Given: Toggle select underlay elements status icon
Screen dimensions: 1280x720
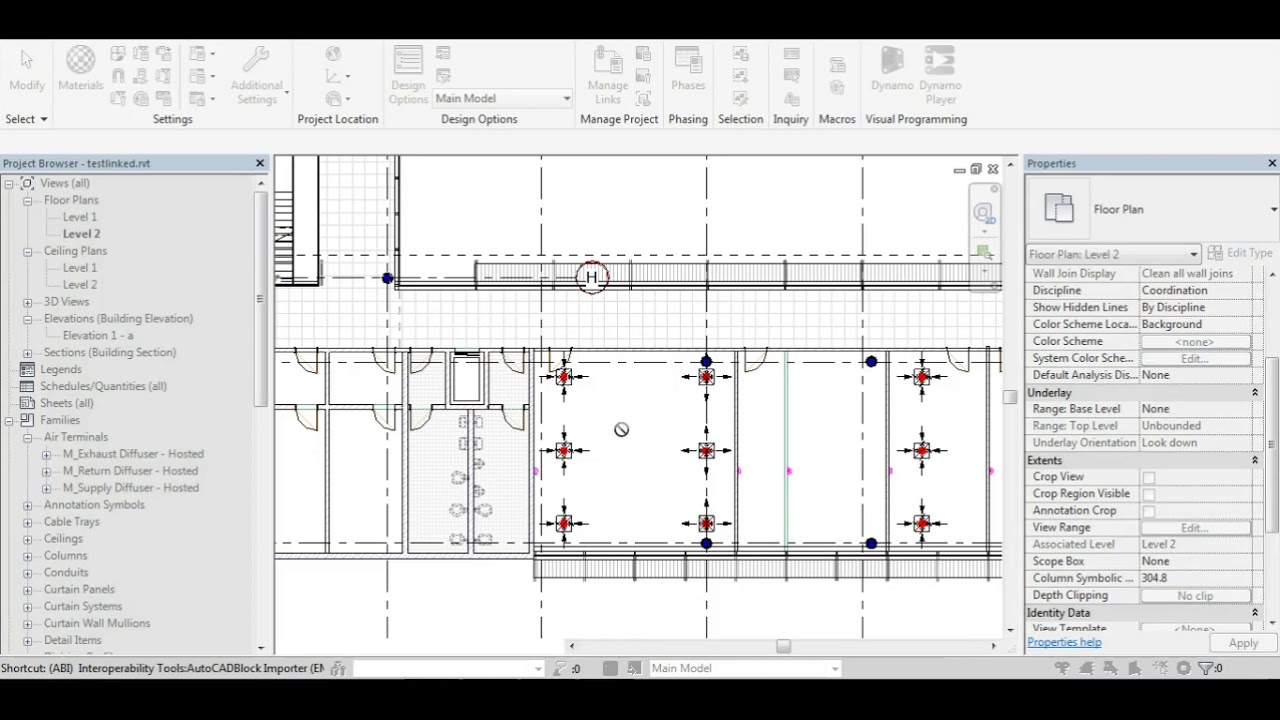Looking at the screenshot, I should coord(1087,668).
